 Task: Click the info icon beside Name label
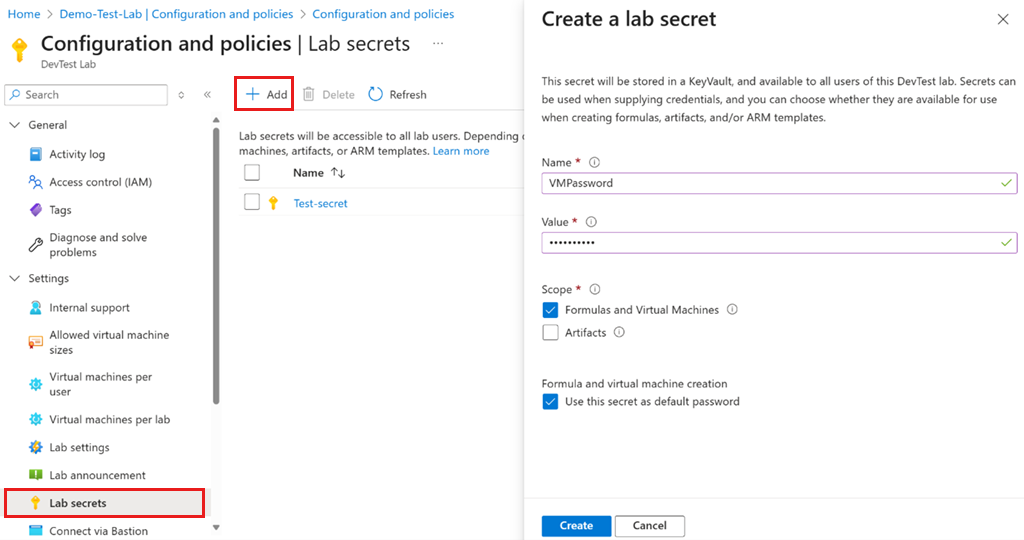(x=594, y=162)
